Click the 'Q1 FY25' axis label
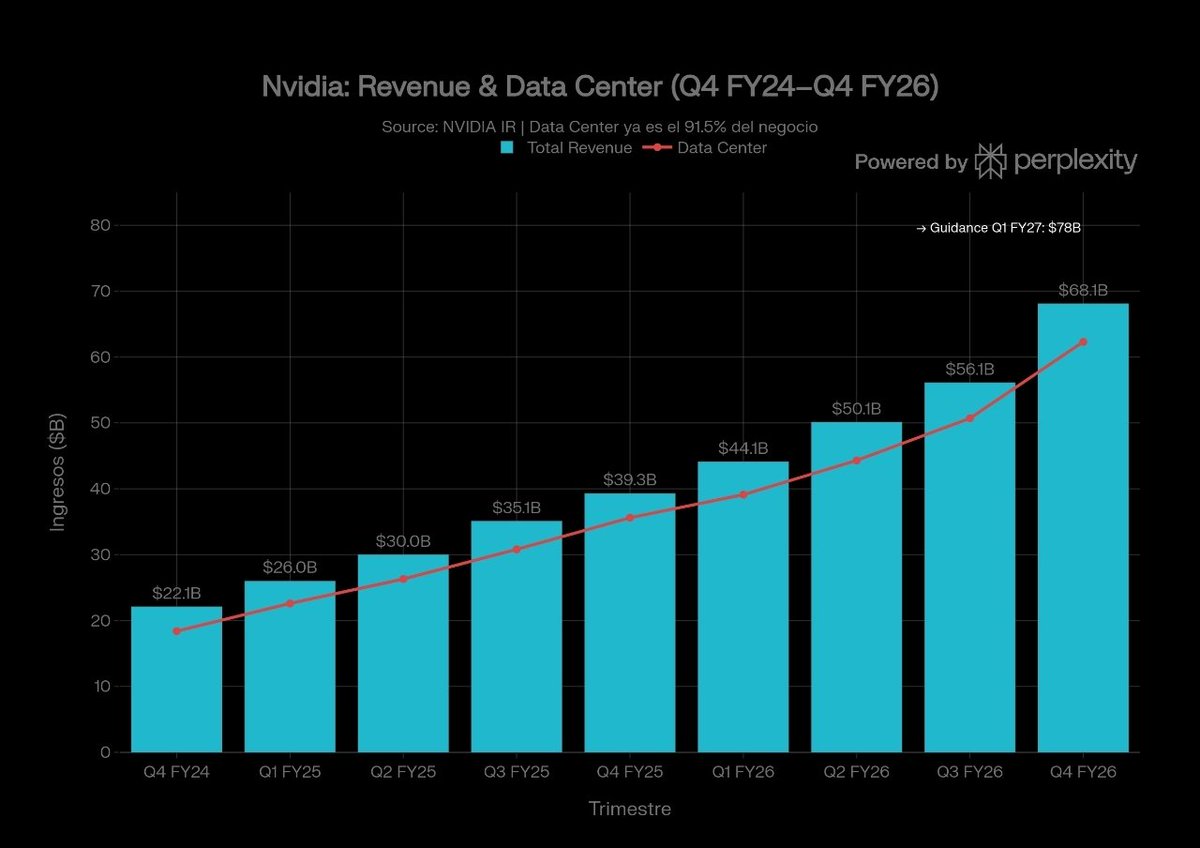 point(290,773)
